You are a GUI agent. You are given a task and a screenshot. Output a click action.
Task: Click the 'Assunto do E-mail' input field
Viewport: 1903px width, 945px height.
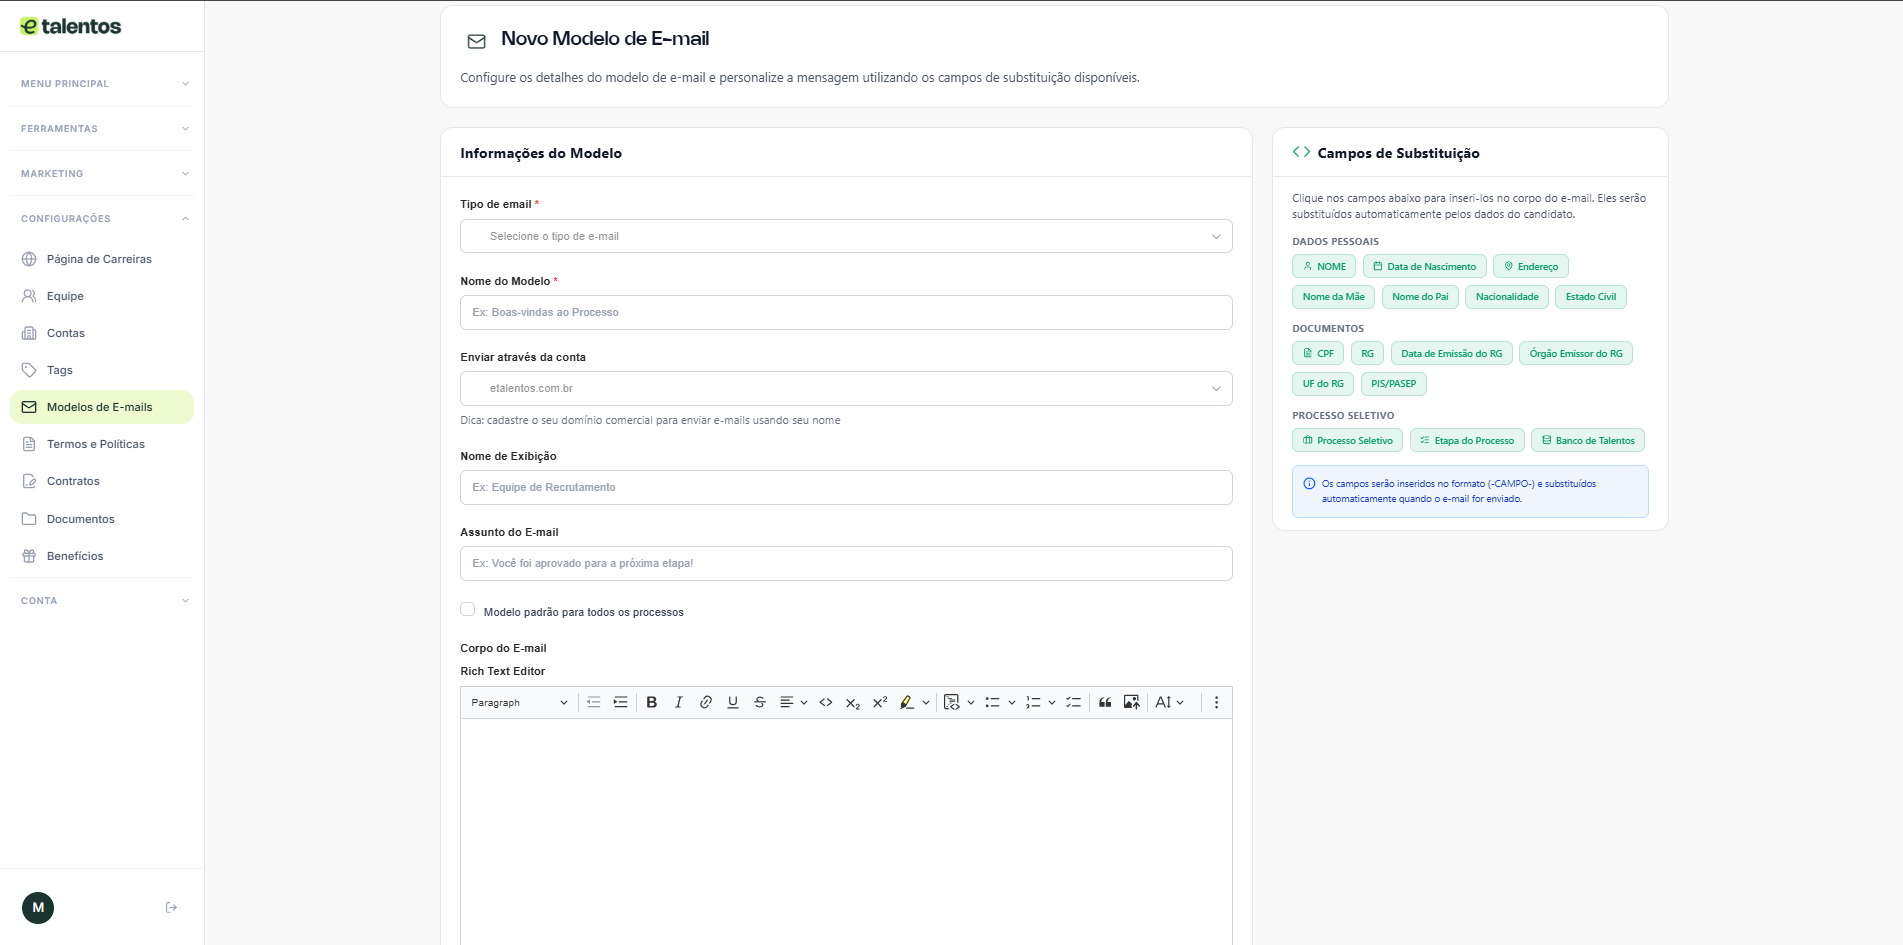pyautogui.click(x=845, y=564)
